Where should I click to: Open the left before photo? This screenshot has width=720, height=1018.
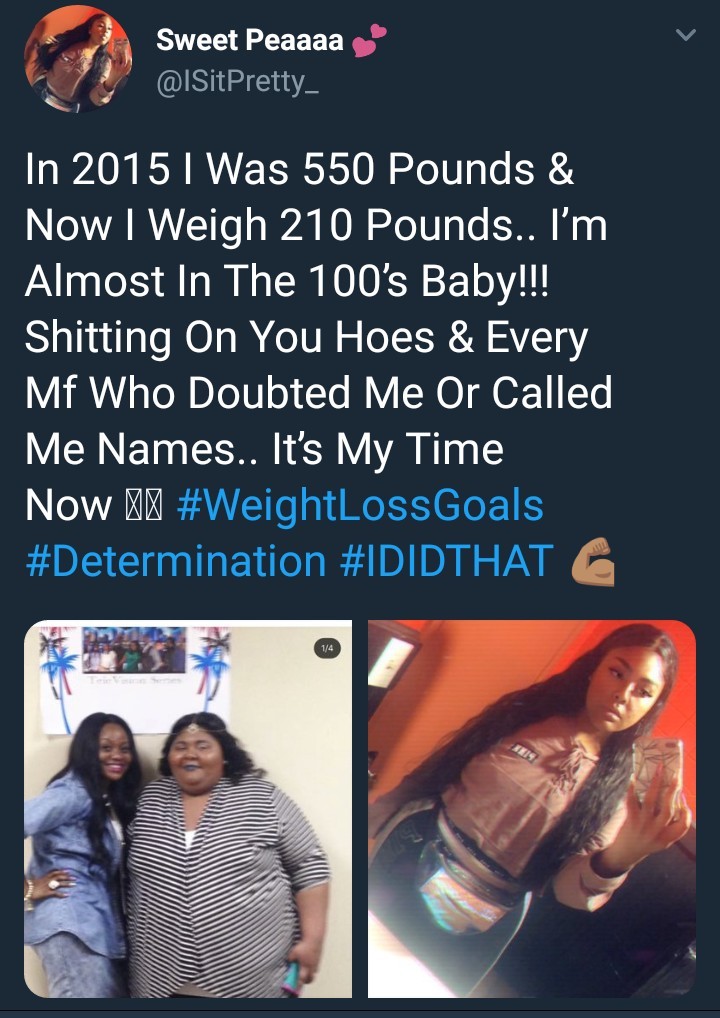pos(188,808)
